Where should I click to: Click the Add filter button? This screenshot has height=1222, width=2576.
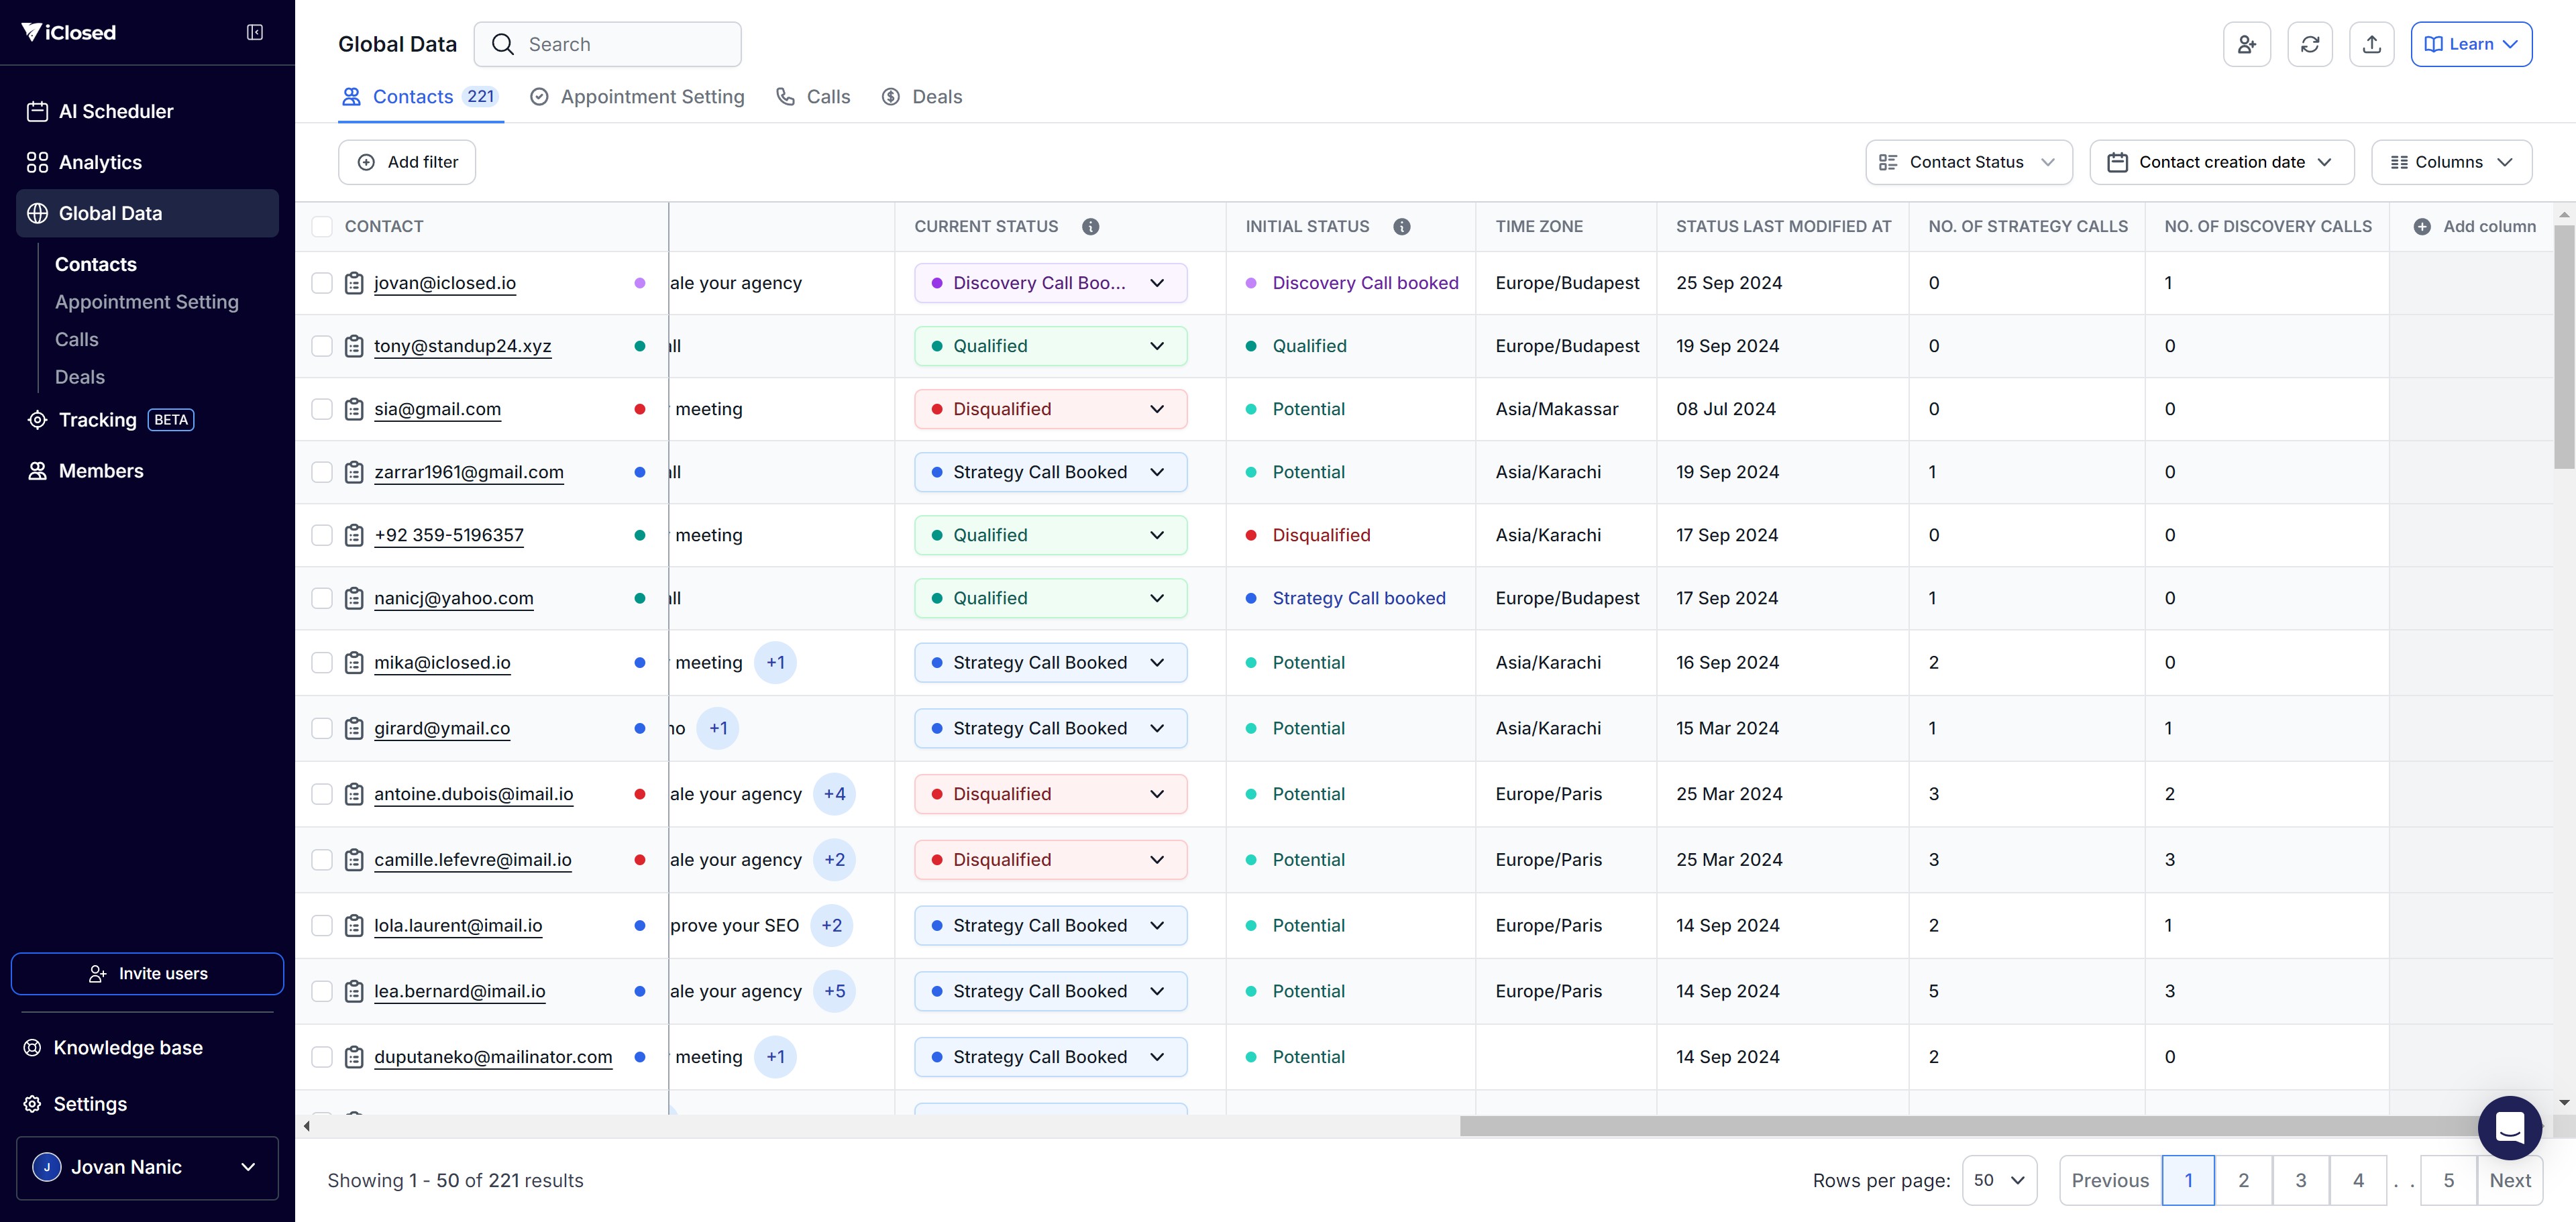[407, 162]
